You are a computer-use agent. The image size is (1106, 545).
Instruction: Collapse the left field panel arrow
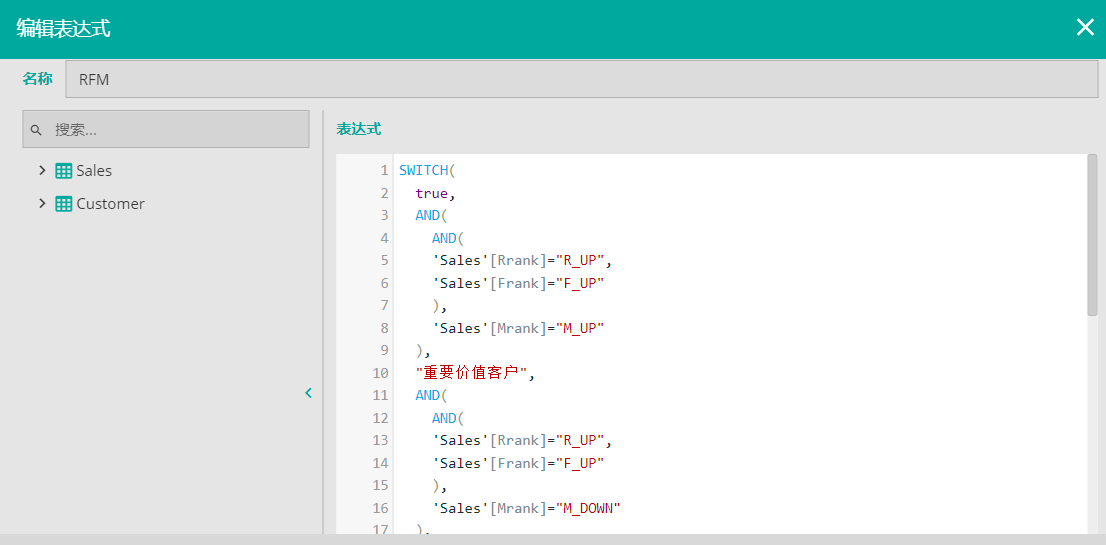(x=308, y=393)
